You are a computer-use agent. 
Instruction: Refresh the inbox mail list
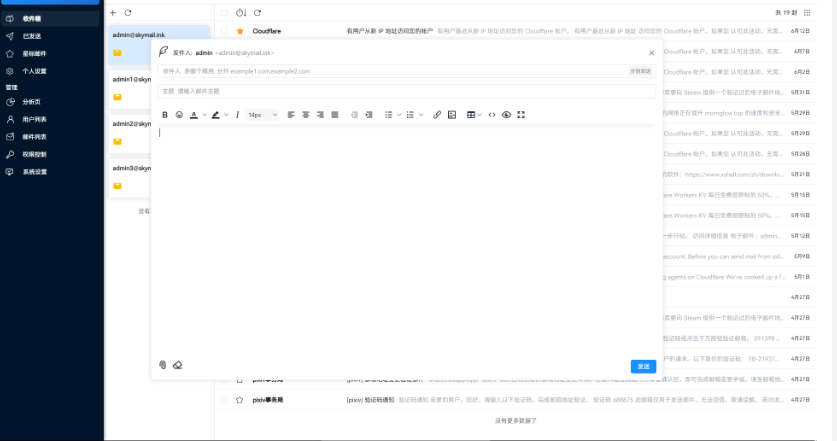(x=257, y=13)
